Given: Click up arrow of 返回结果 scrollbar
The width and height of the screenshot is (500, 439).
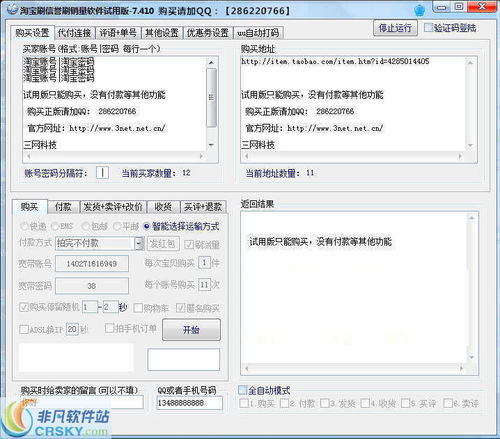Looking at the screenshot, I should point(472,218).
